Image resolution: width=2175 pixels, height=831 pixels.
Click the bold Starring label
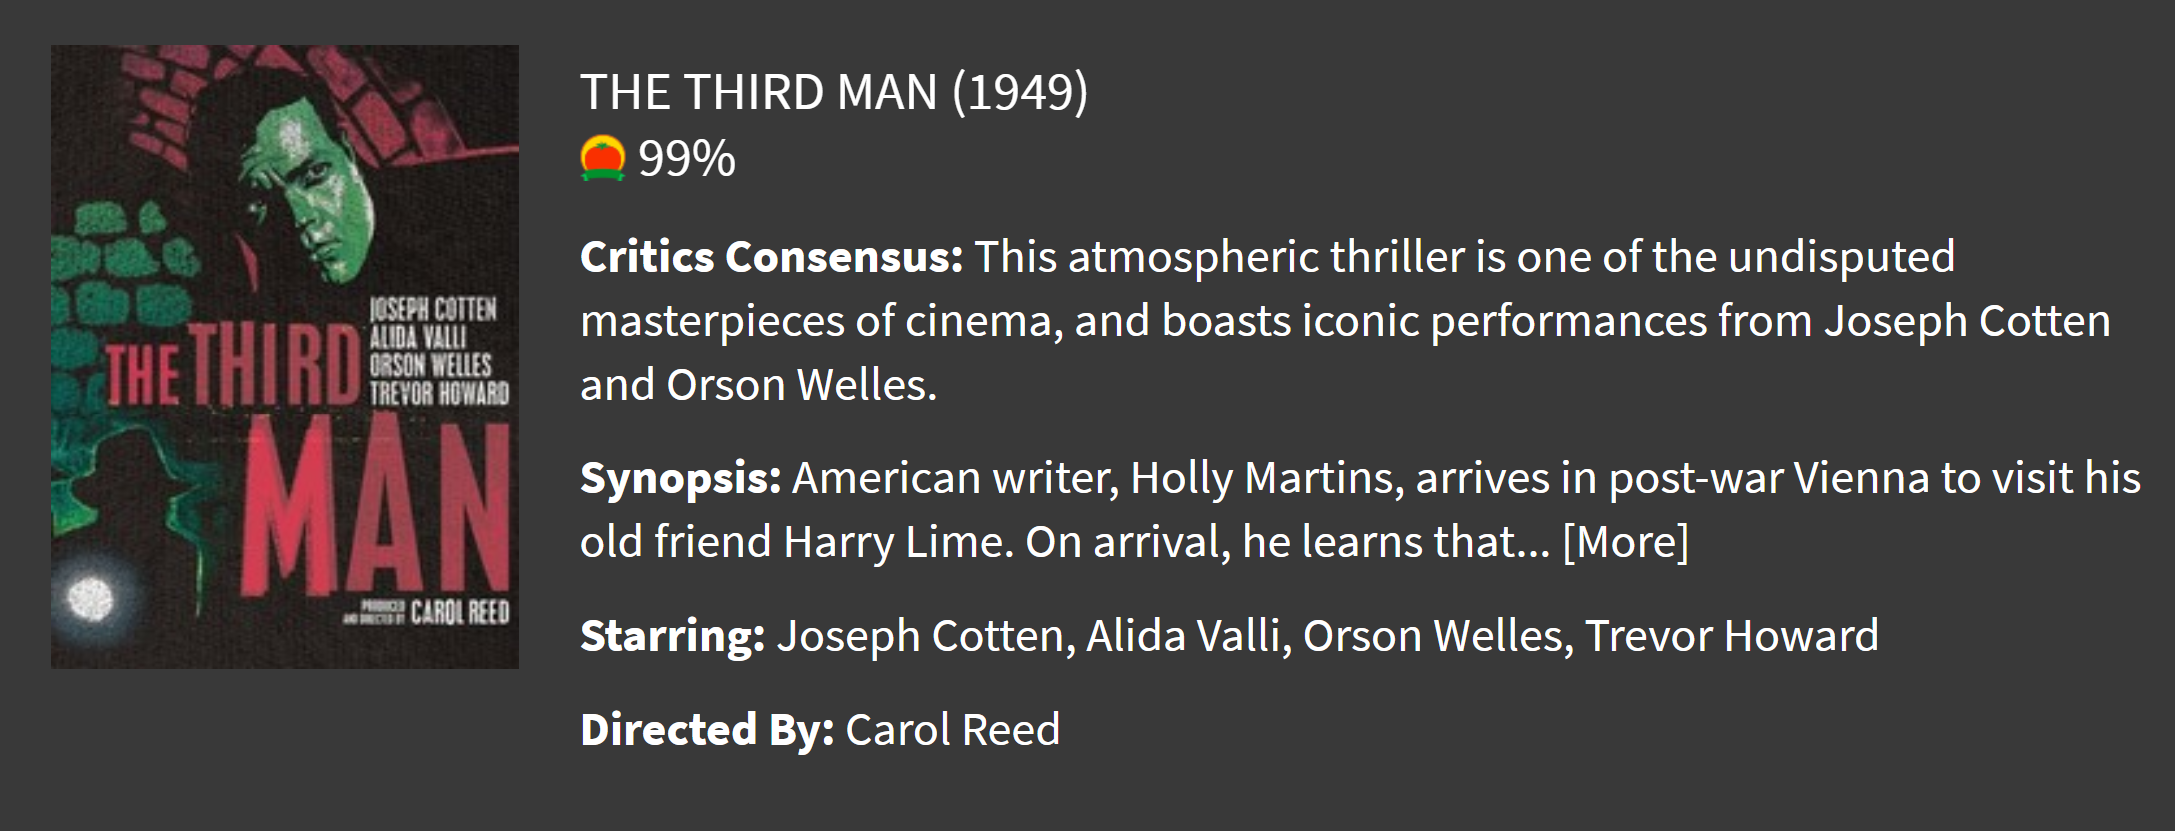pos(672,636)
